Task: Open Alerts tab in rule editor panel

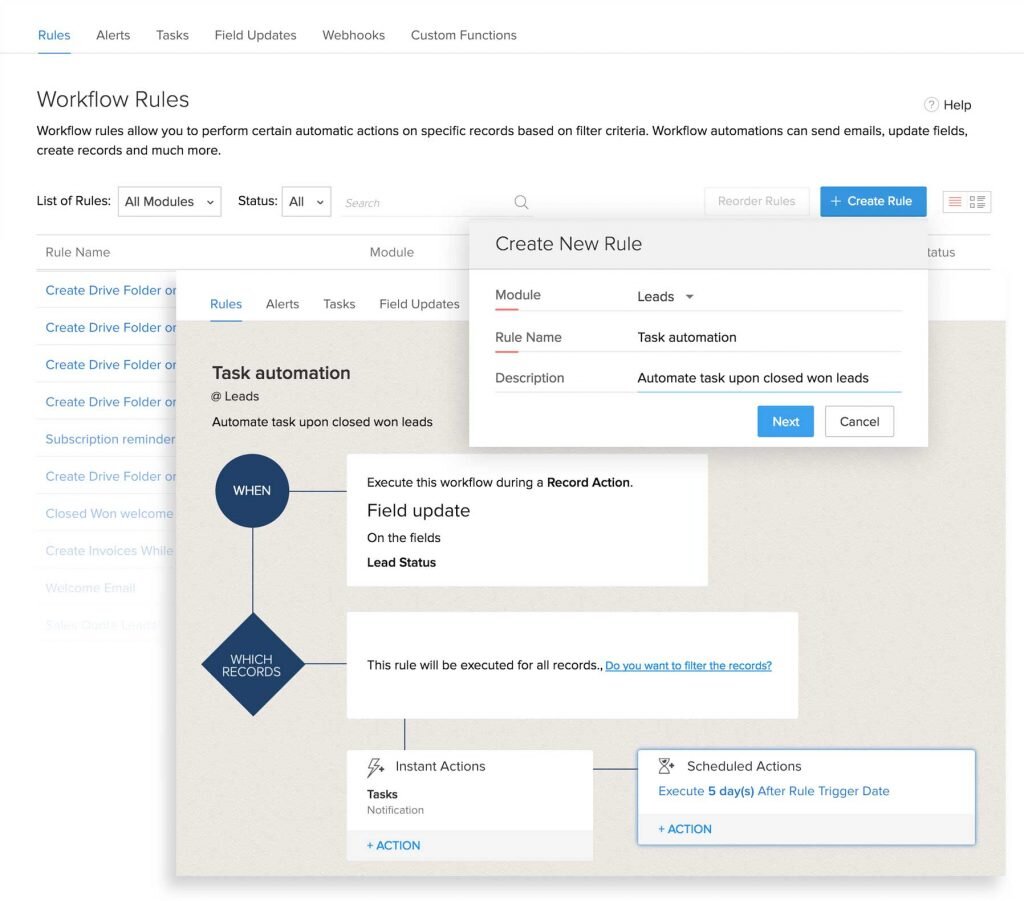Action: [x=282, y=304]
